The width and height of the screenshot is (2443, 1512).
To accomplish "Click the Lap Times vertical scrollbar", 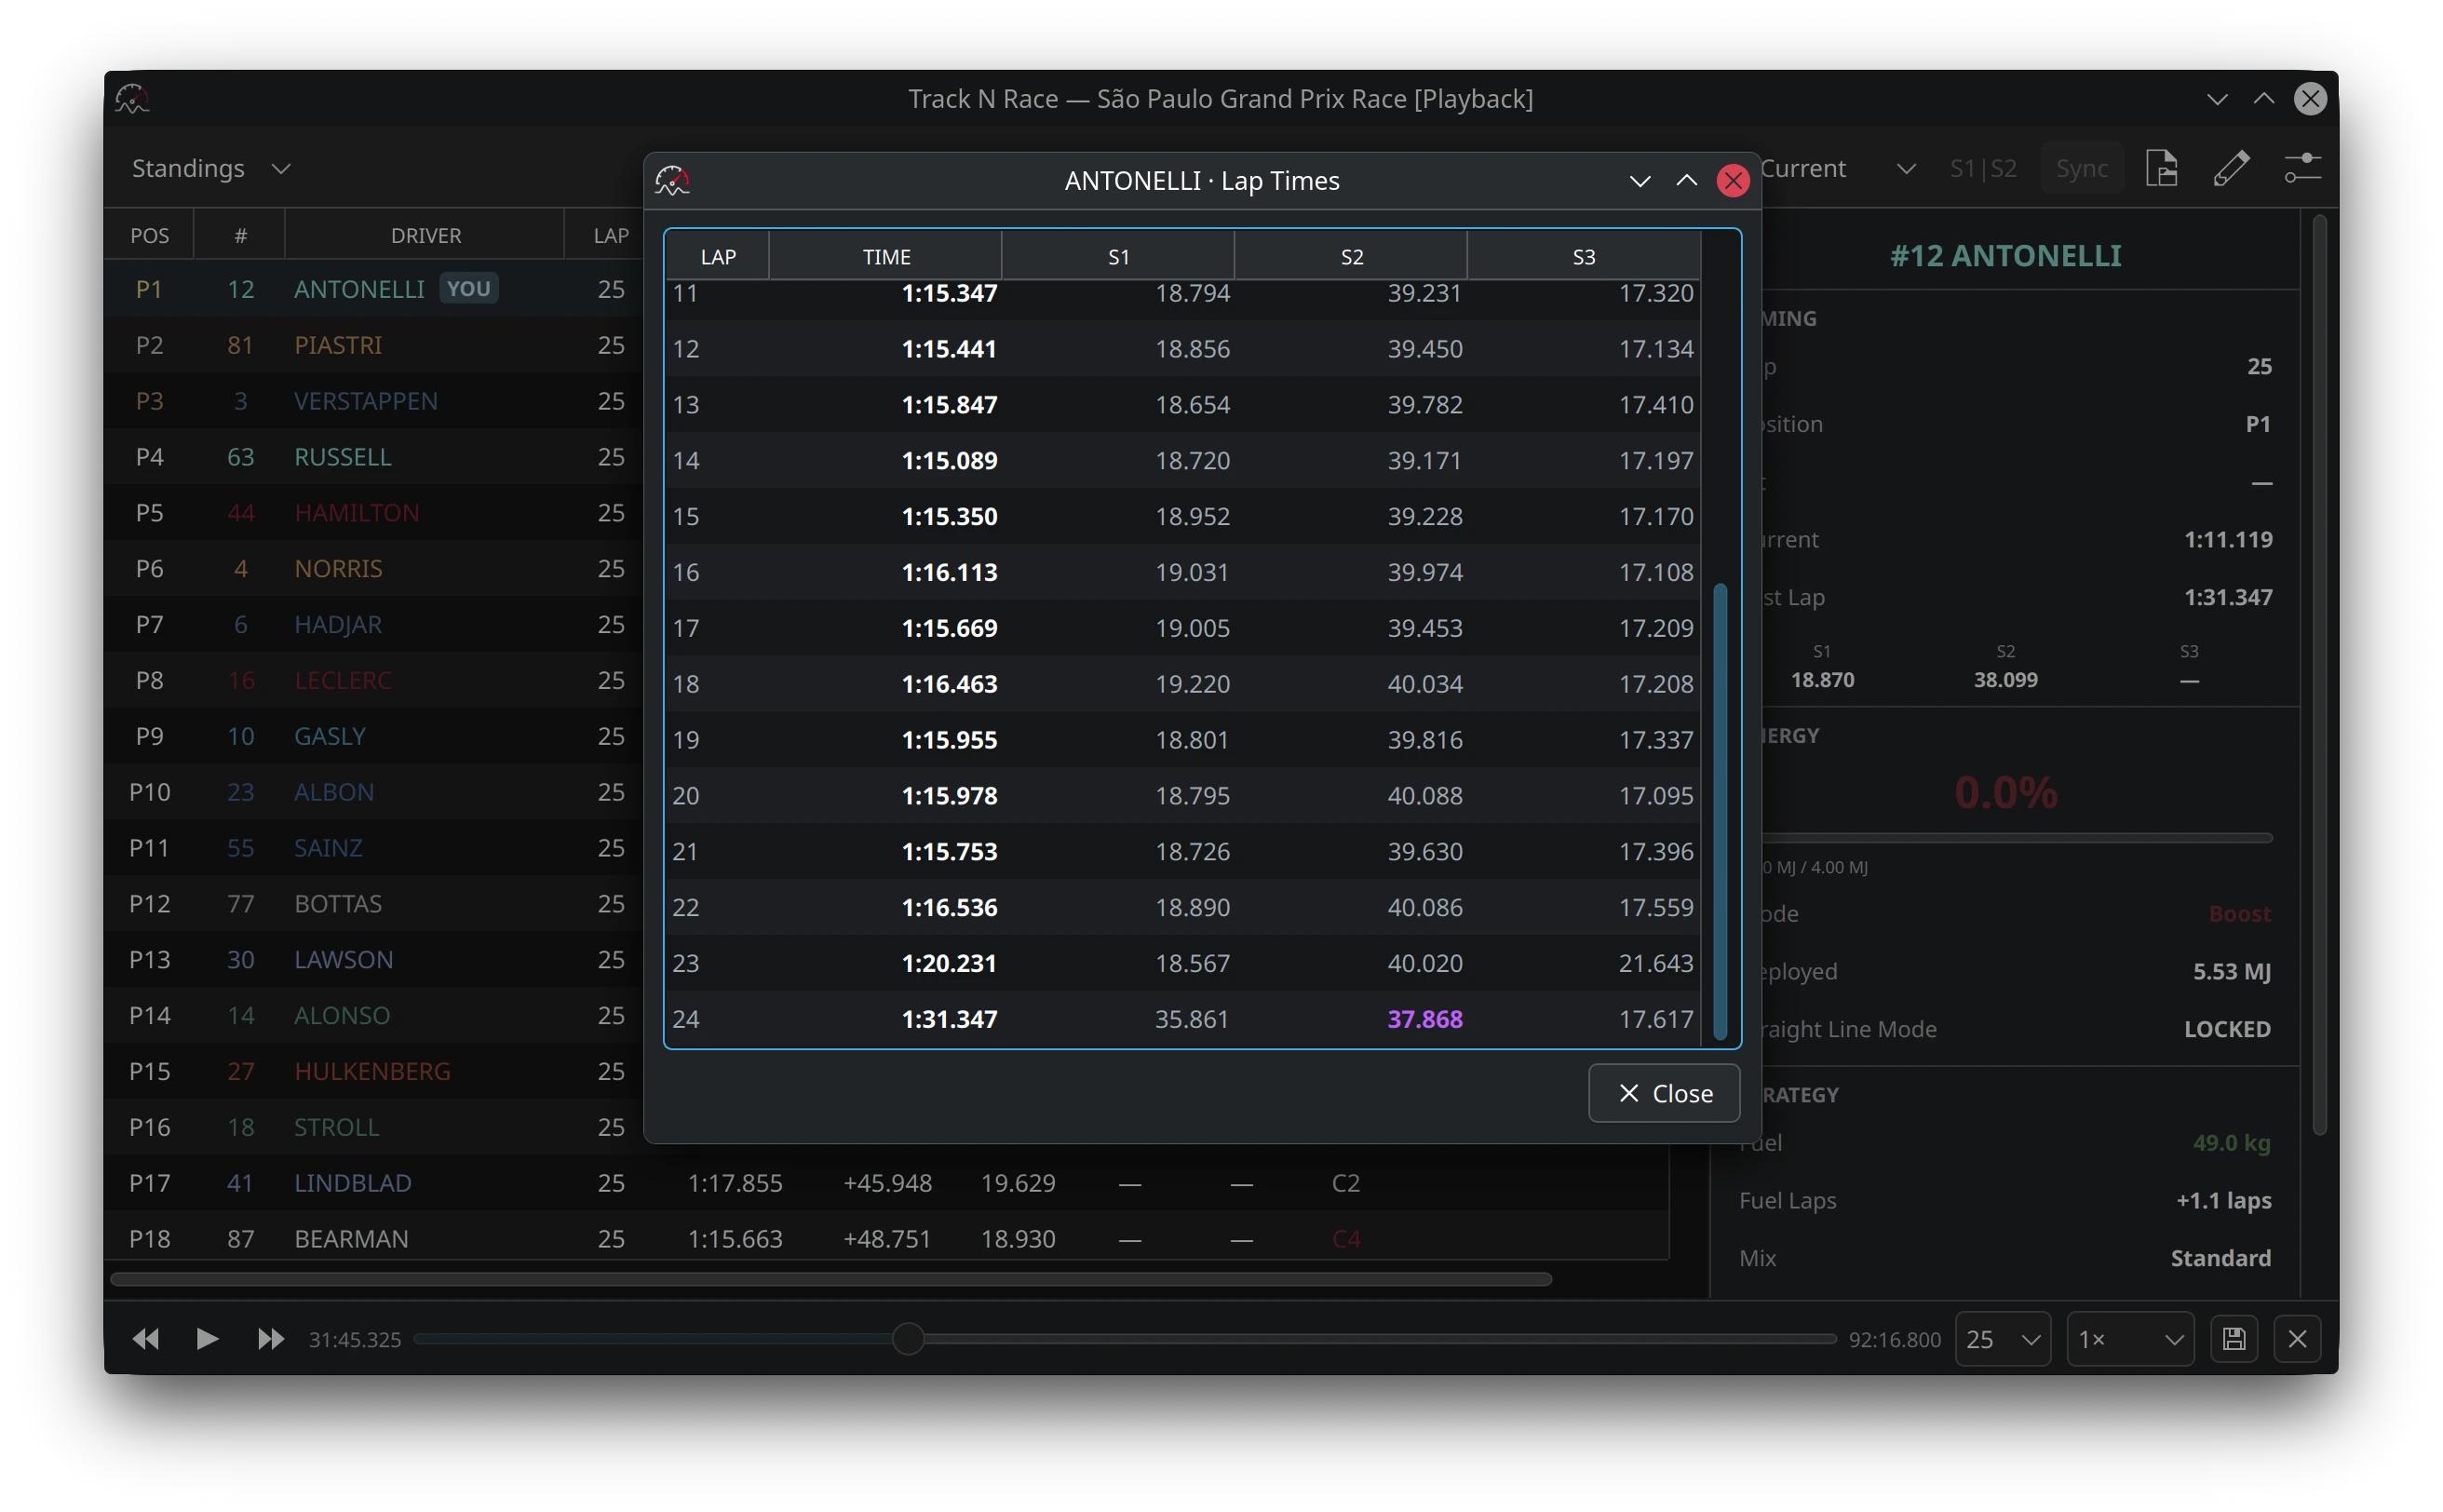I will (x=1720, y=811).
